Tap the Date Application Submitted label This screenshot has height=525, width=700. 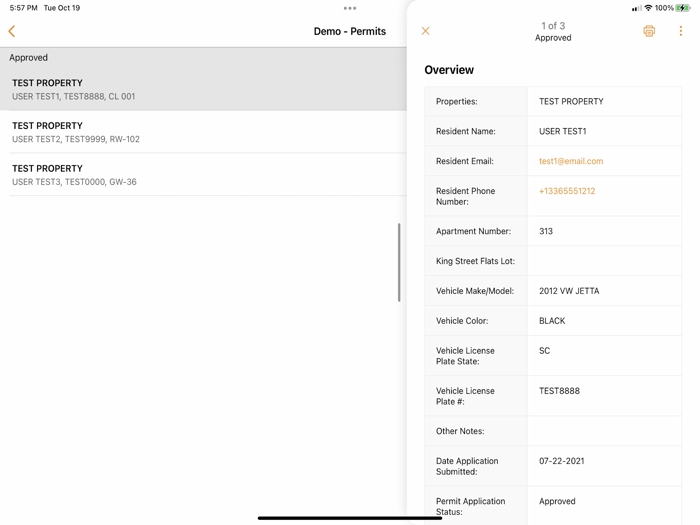coord(467,467)
